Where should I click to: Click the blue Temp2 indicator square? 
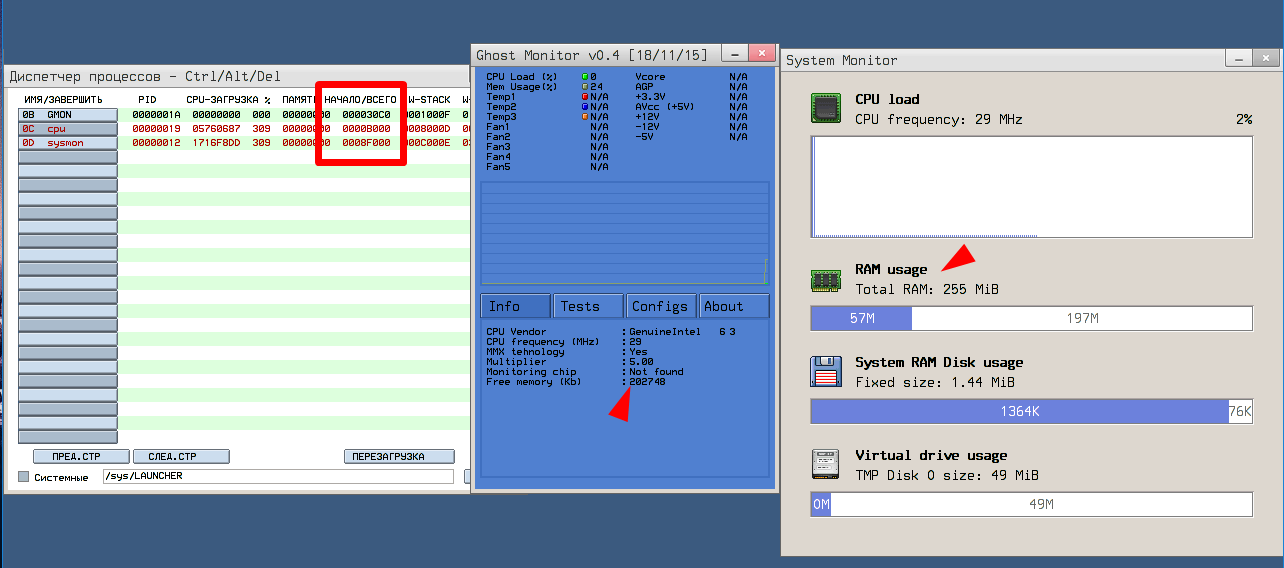(x=585, y=107)
